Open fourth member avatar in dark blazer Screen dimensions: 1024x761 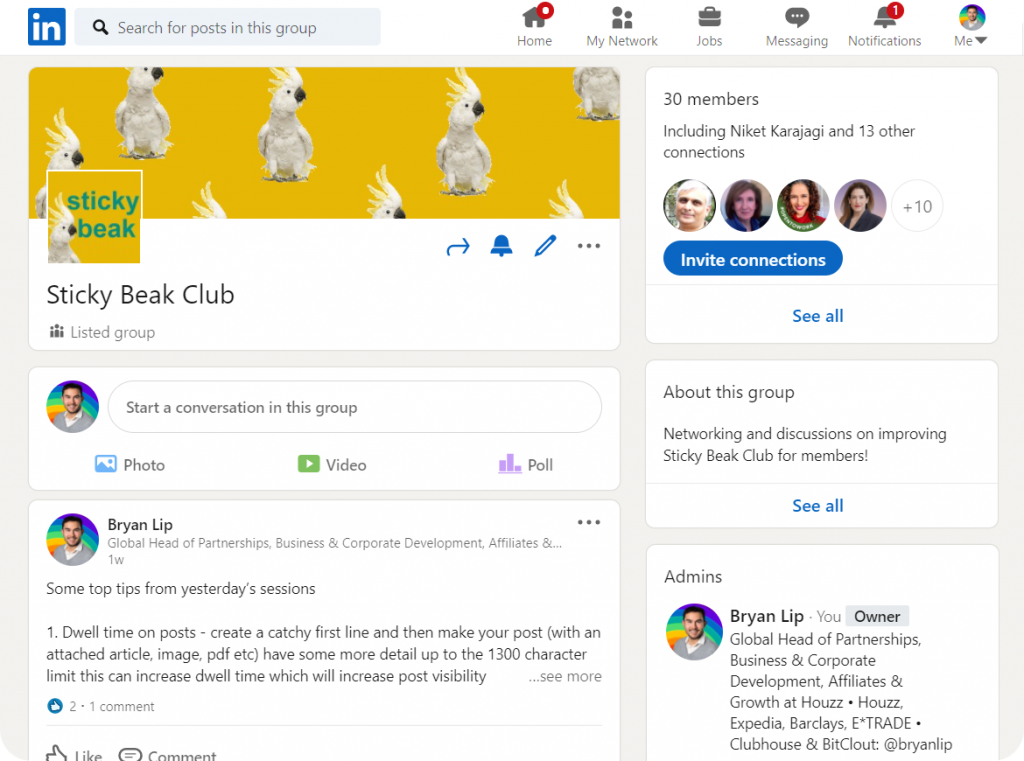tap(861, 206)
